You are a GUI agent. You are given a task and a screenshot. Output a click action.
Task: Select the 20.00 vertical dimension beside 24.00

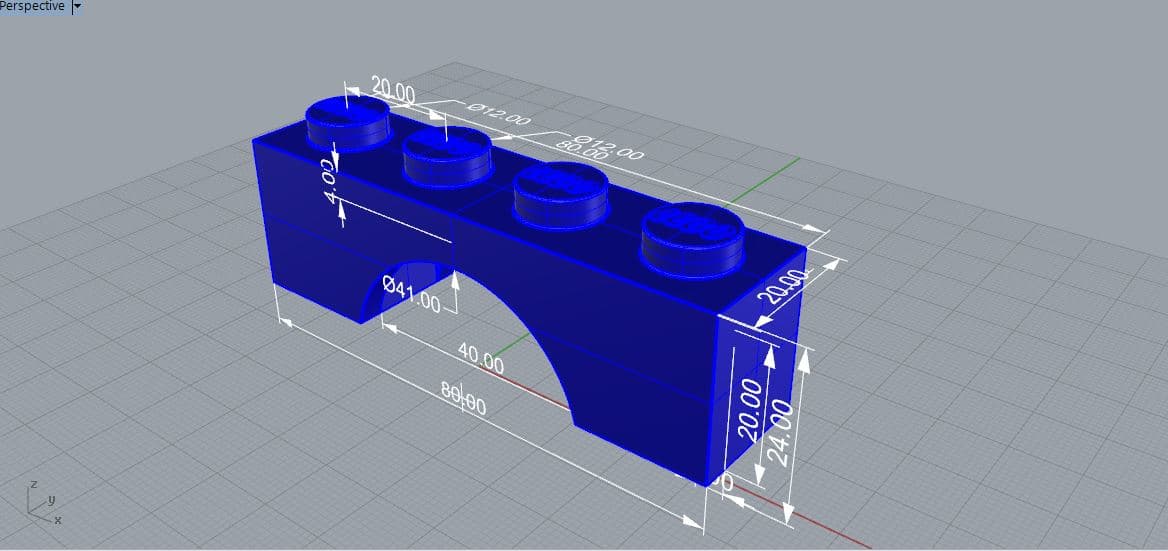click(x=750, y=410)
